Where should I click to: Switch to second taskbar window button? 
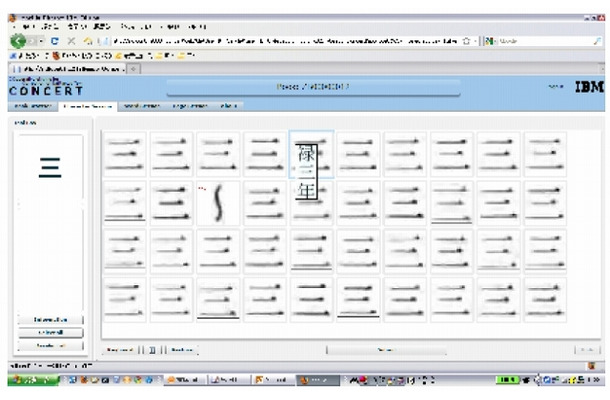pyautogui.click(x=228, y=380)
